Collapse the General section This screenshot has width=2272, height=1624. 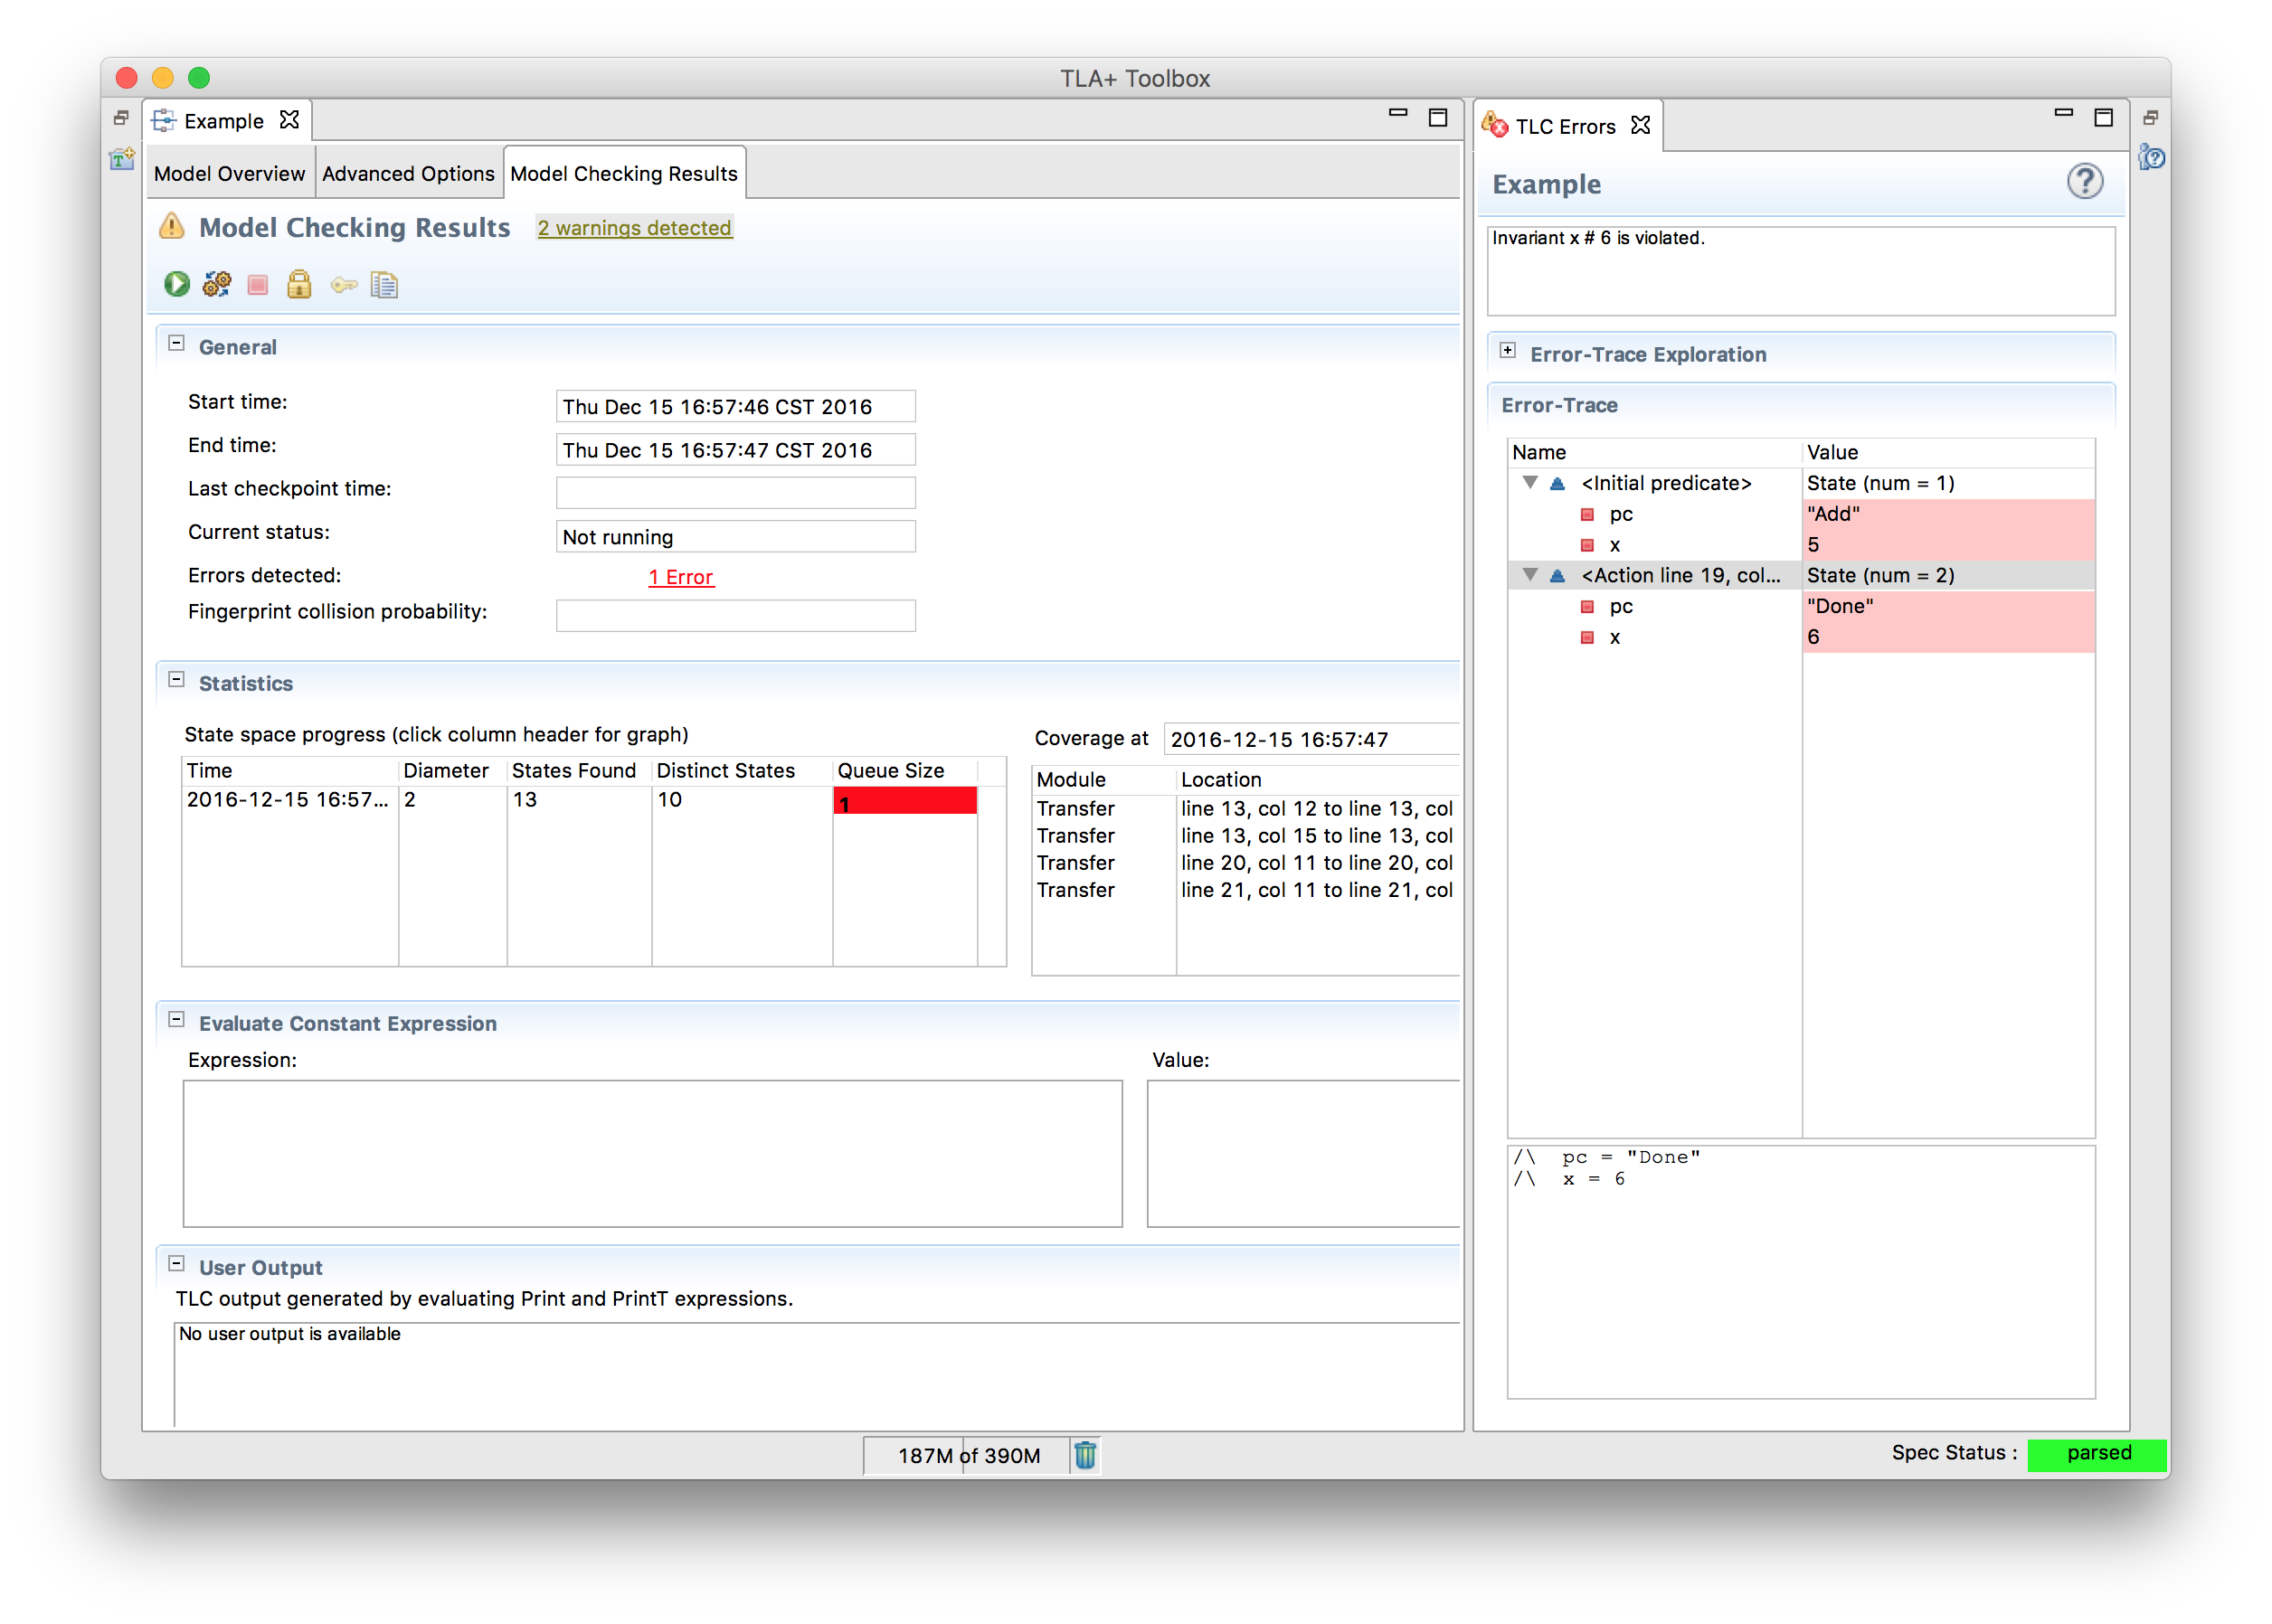177,344
